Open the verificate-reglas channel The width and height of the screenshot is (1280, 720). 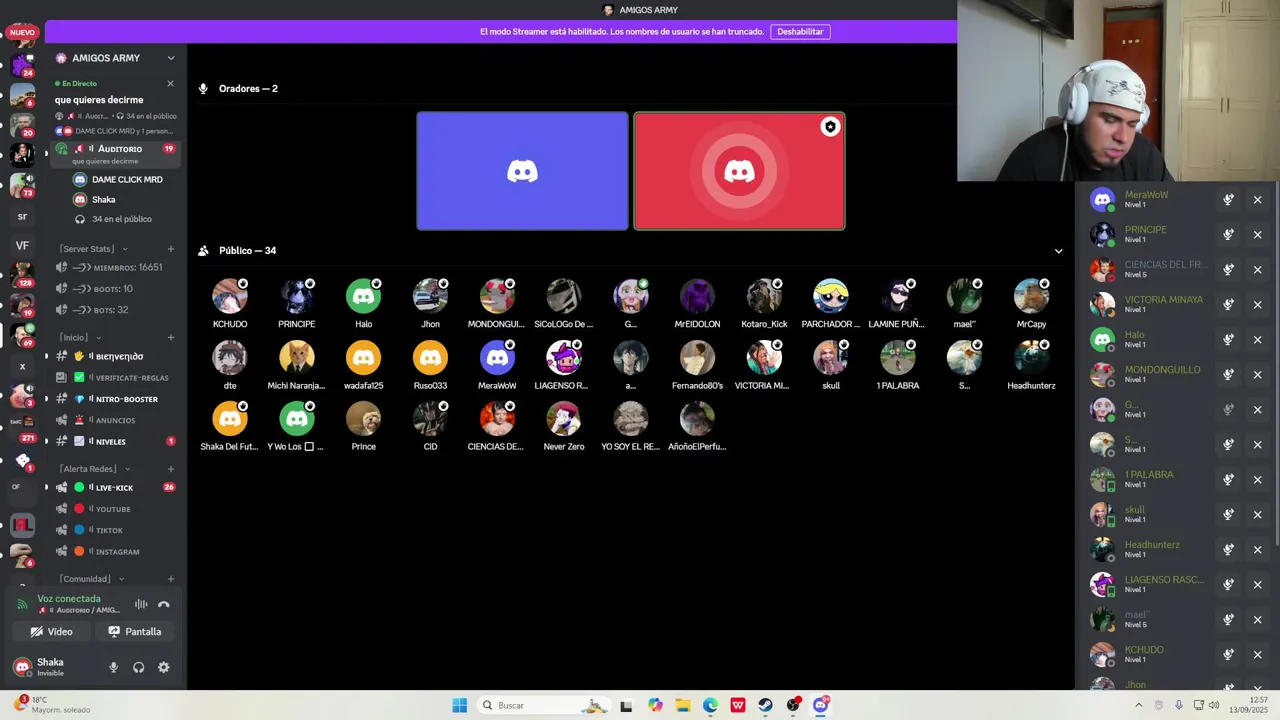[115, 378]
